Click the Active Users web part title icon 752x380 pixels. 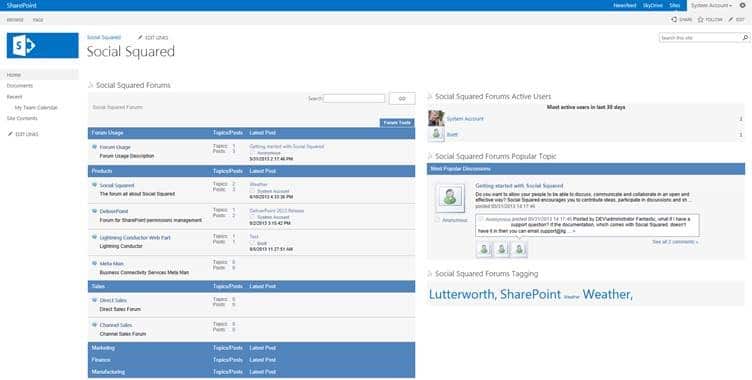click(x=430, y=96)
